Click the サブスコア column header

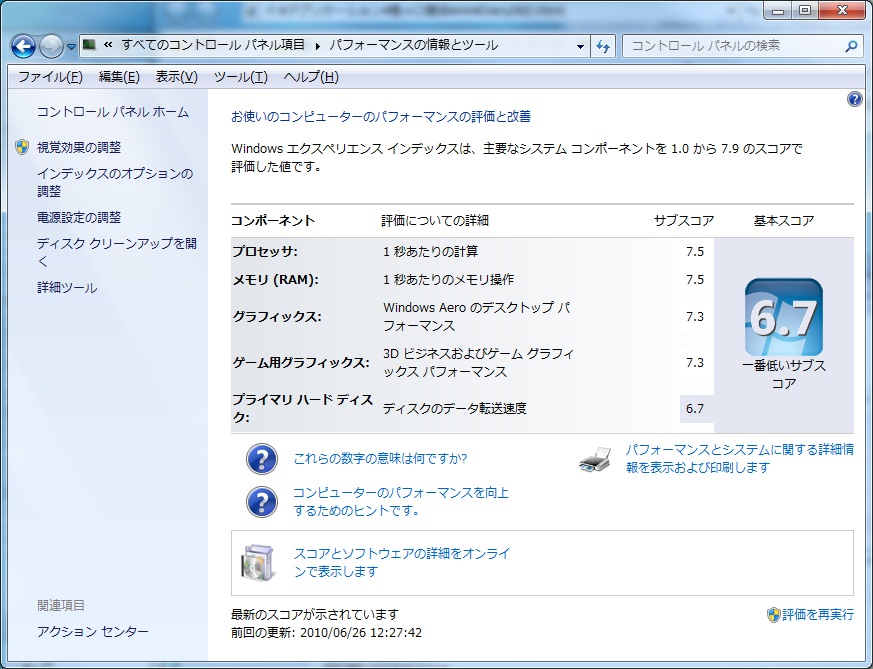tap(684, 221)
